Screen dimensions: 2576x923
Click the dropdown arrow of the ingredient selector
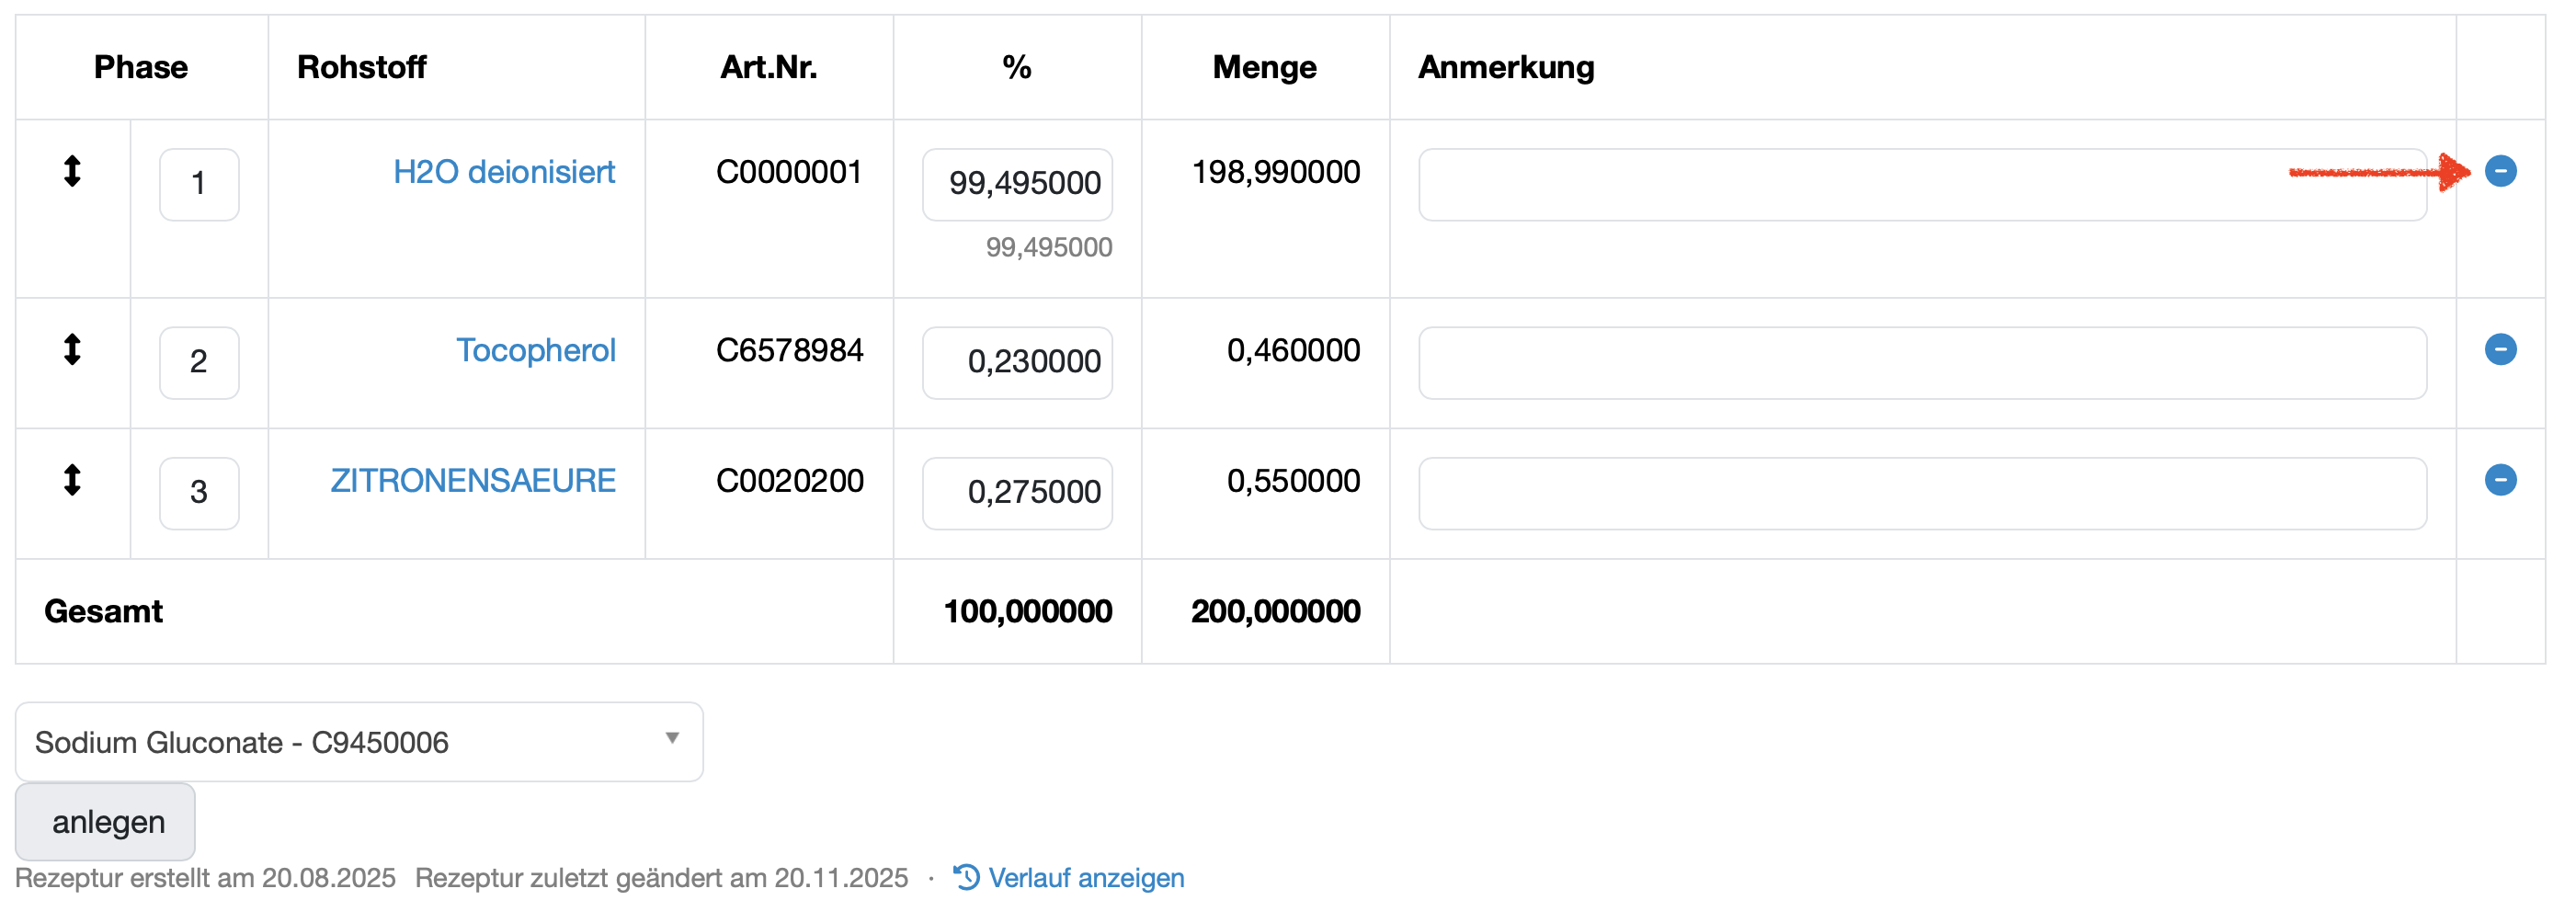(672, 738)
